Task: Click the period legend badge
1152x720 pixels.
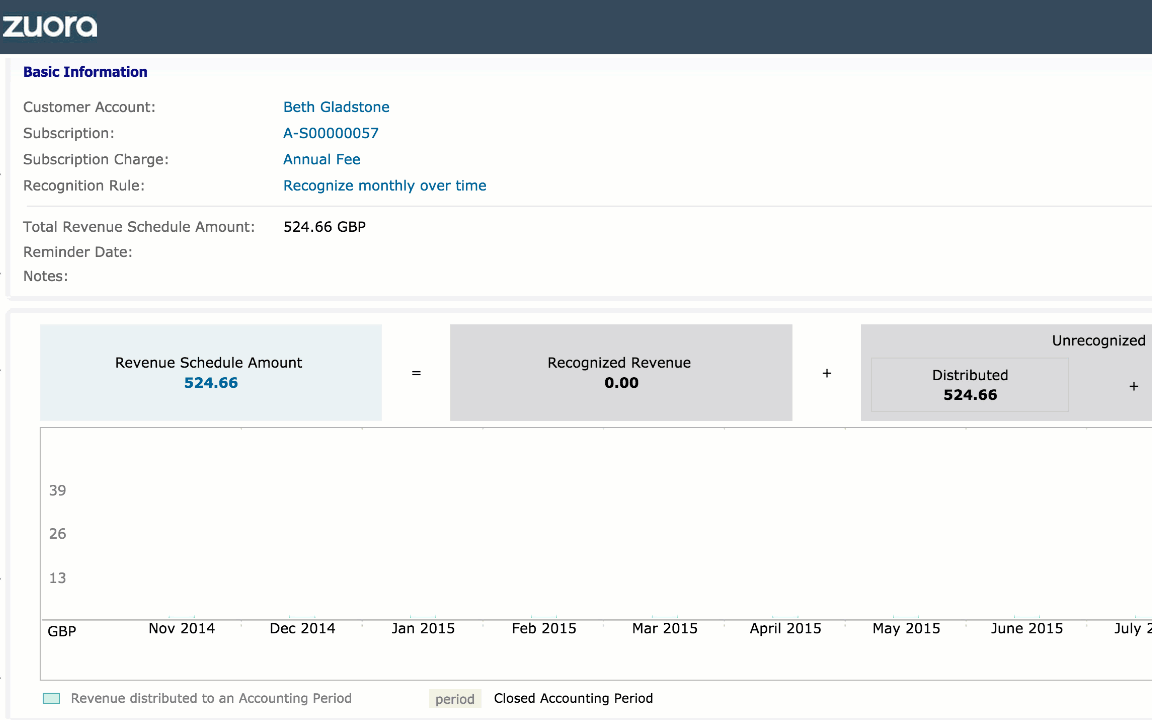Action: 454,699
